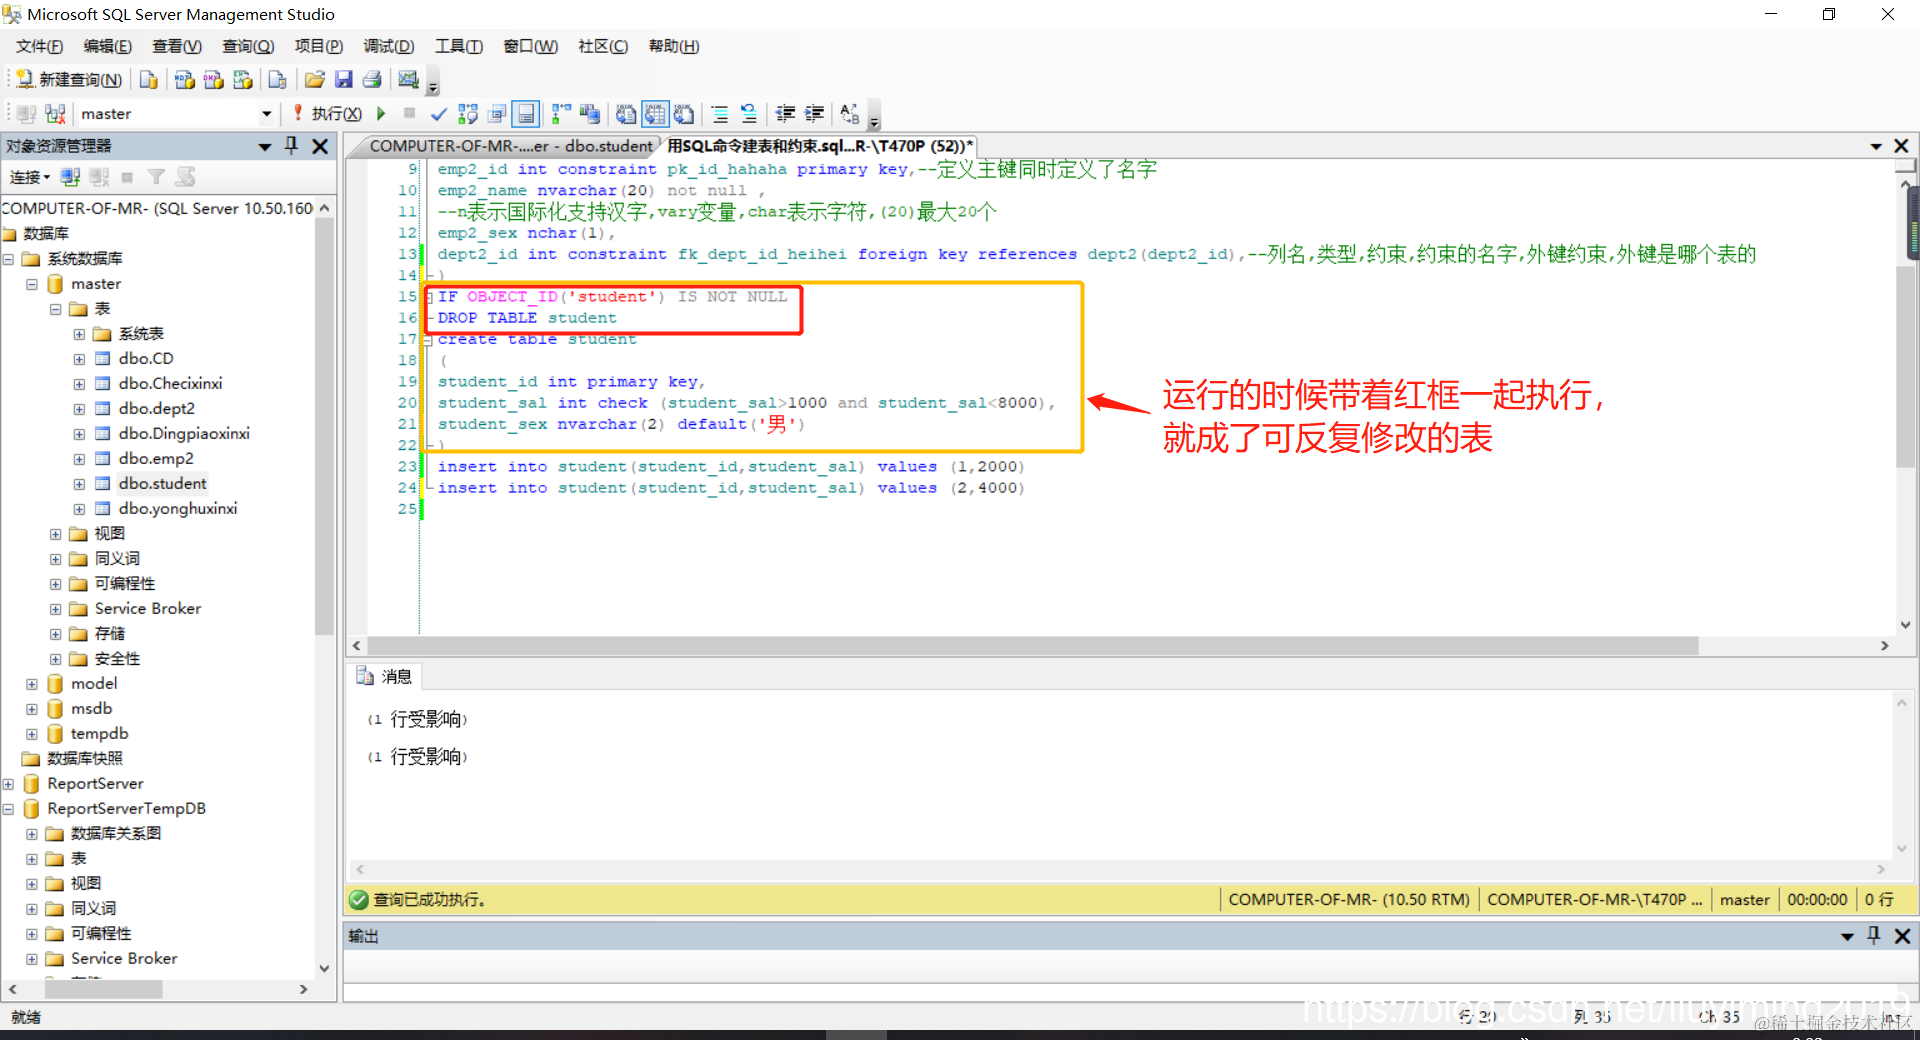
Task: Print the current query document
Action: 372,80
